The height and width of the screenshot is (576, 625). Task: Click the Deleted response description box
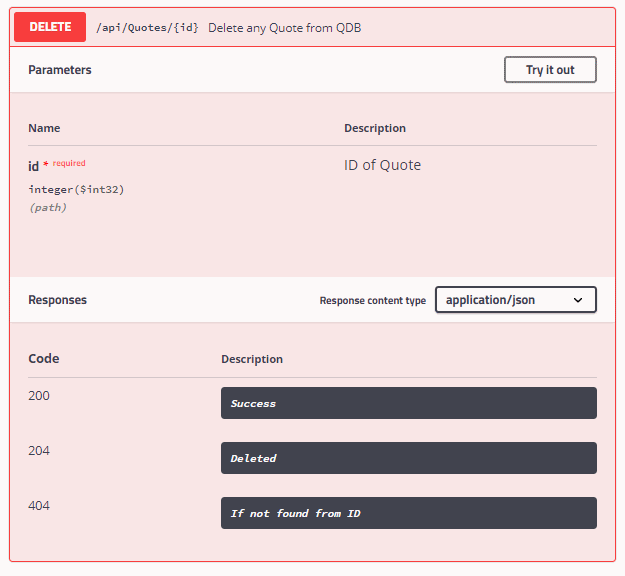408,458
